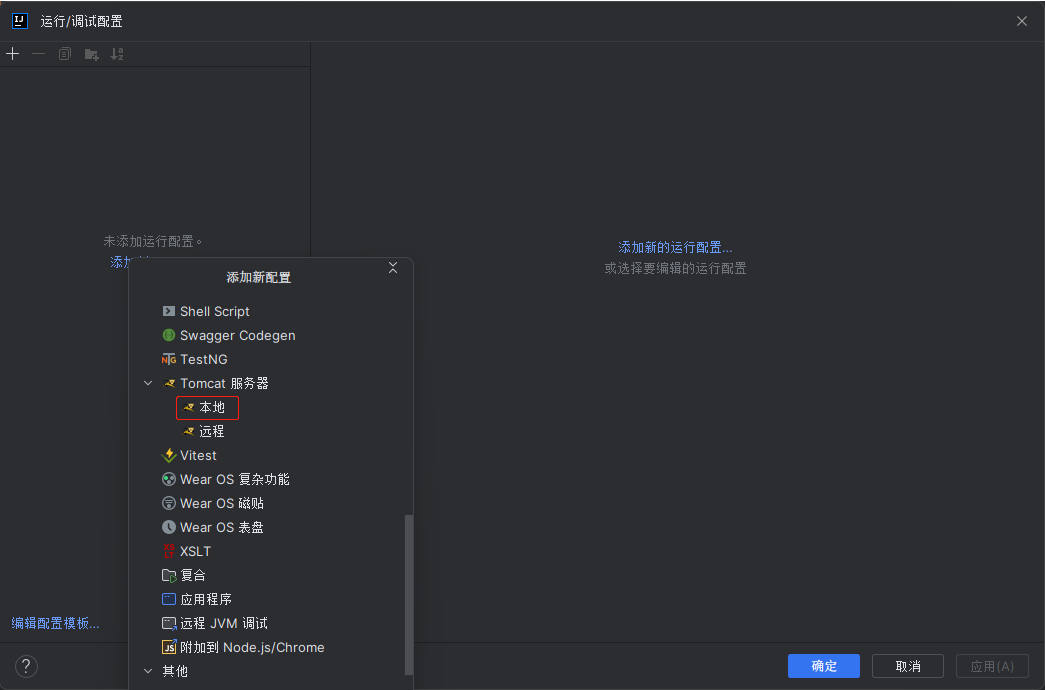Open 编辑配置模板... link

55,623
